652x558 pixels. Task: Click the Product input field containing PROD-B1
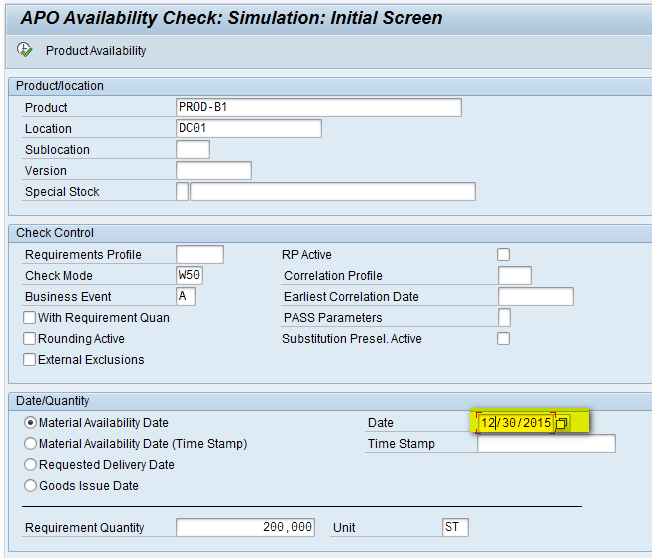[319, 107]
